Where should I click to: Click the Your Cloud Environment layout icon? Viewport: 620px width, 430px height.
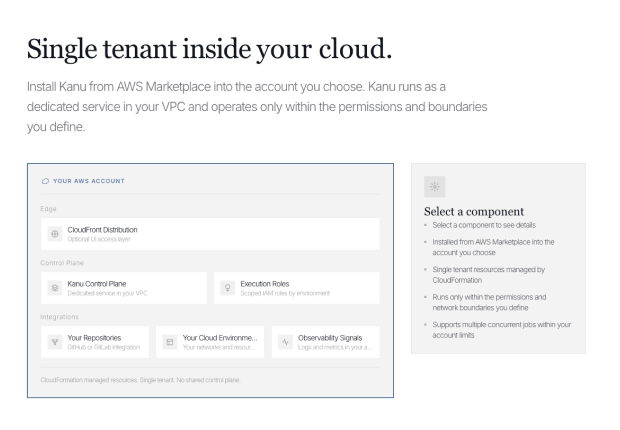coord(170,342)
